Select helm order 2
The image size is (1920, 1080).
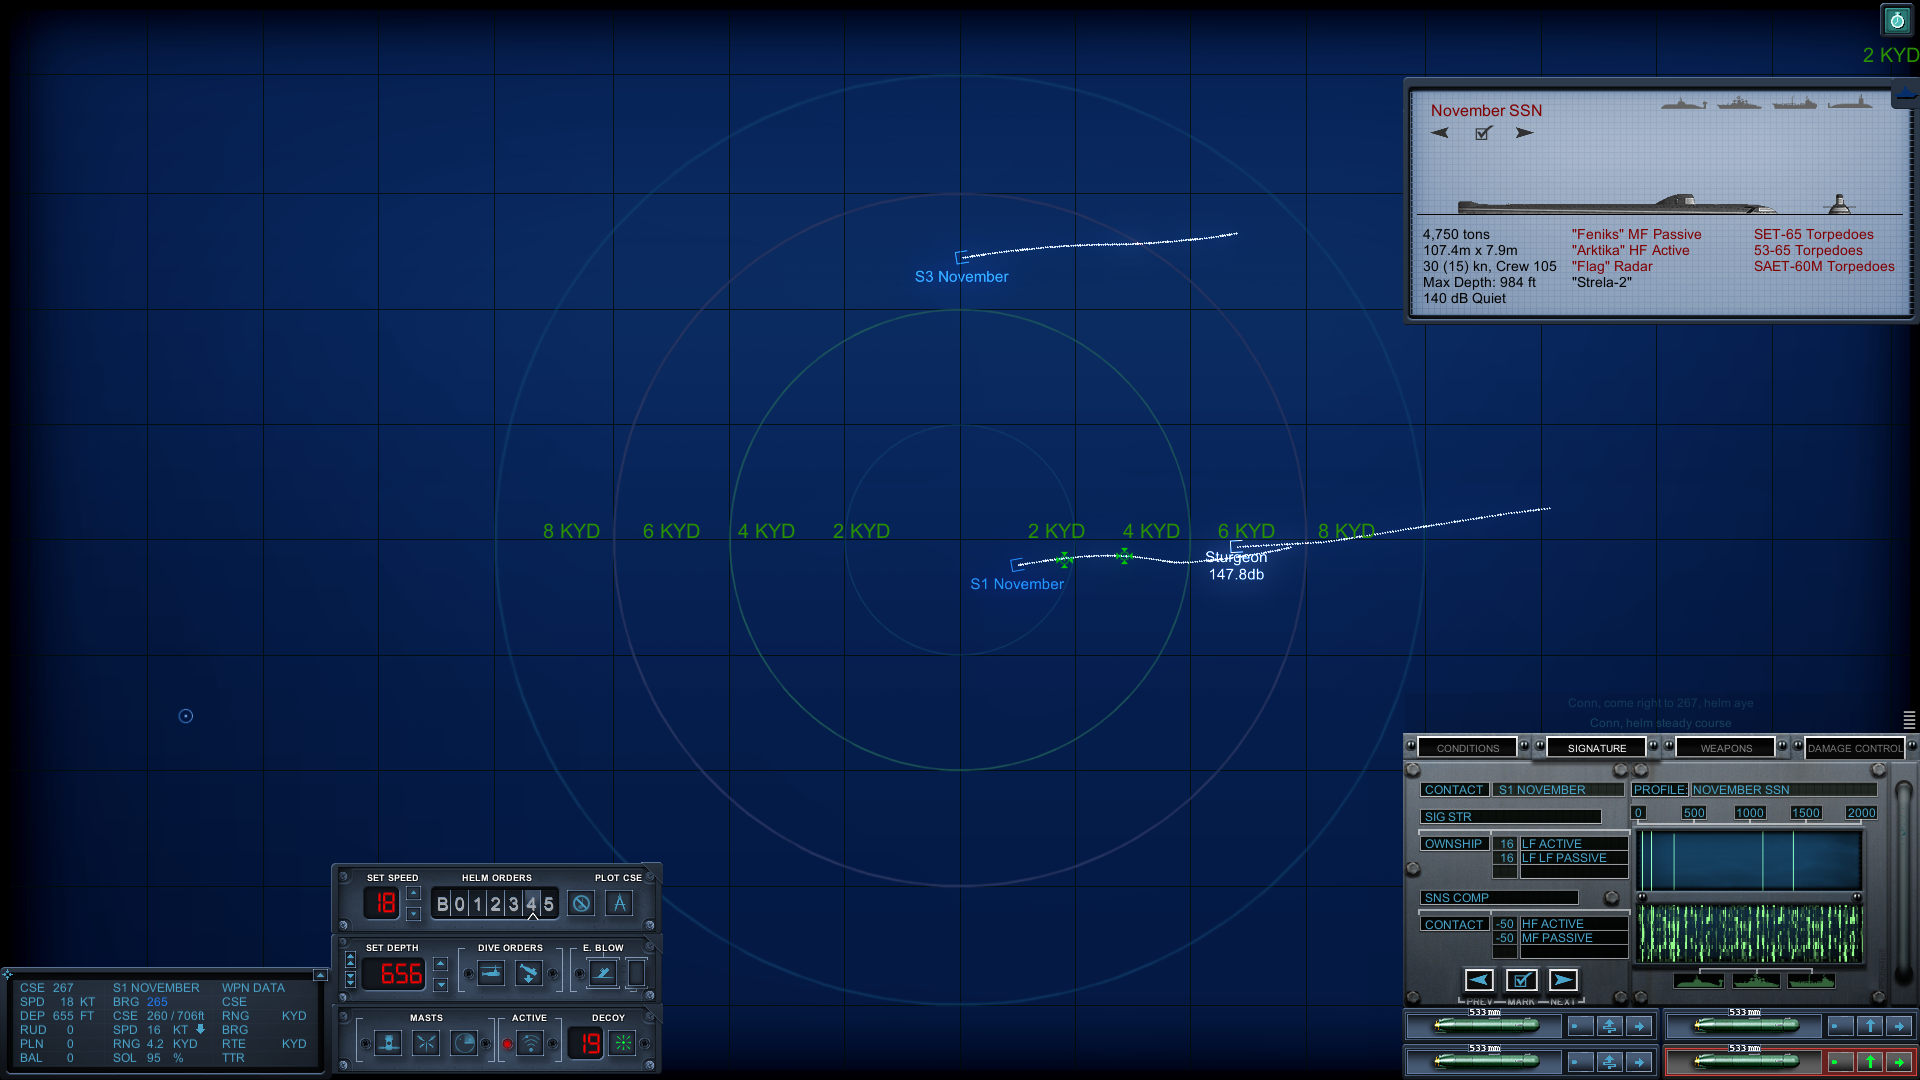pos(495,904)
